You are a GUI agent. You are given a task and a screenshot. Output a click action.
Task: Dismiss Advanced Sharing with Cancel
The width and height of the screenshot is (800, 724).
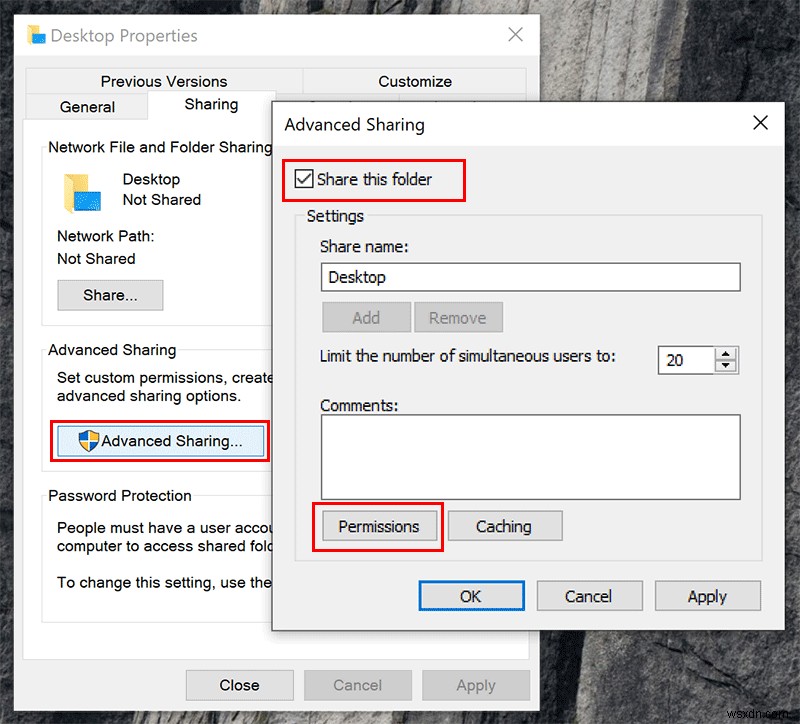[589, 595]
